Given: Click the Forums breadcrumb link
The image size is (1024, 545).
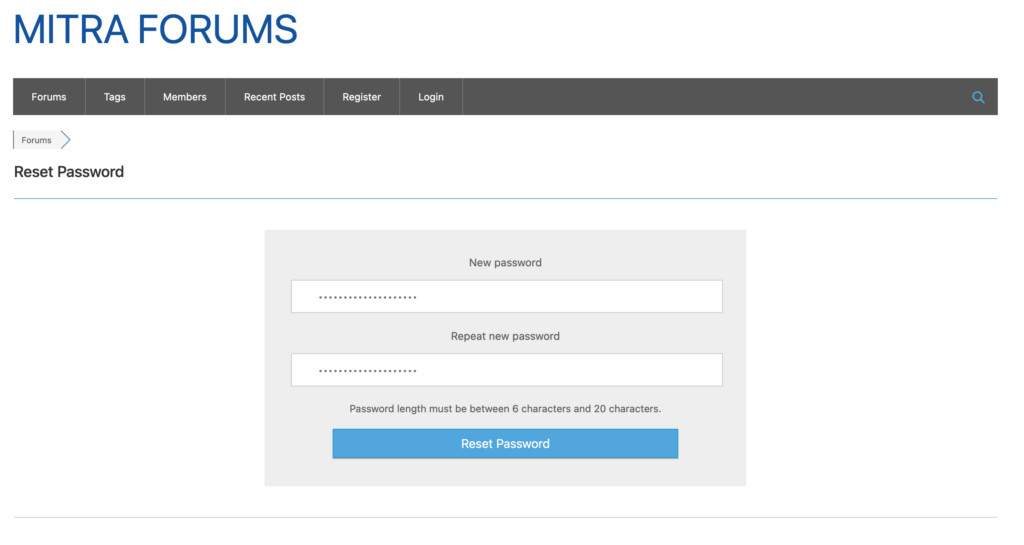Looking at the screenshot, I should tap(36, 140).
